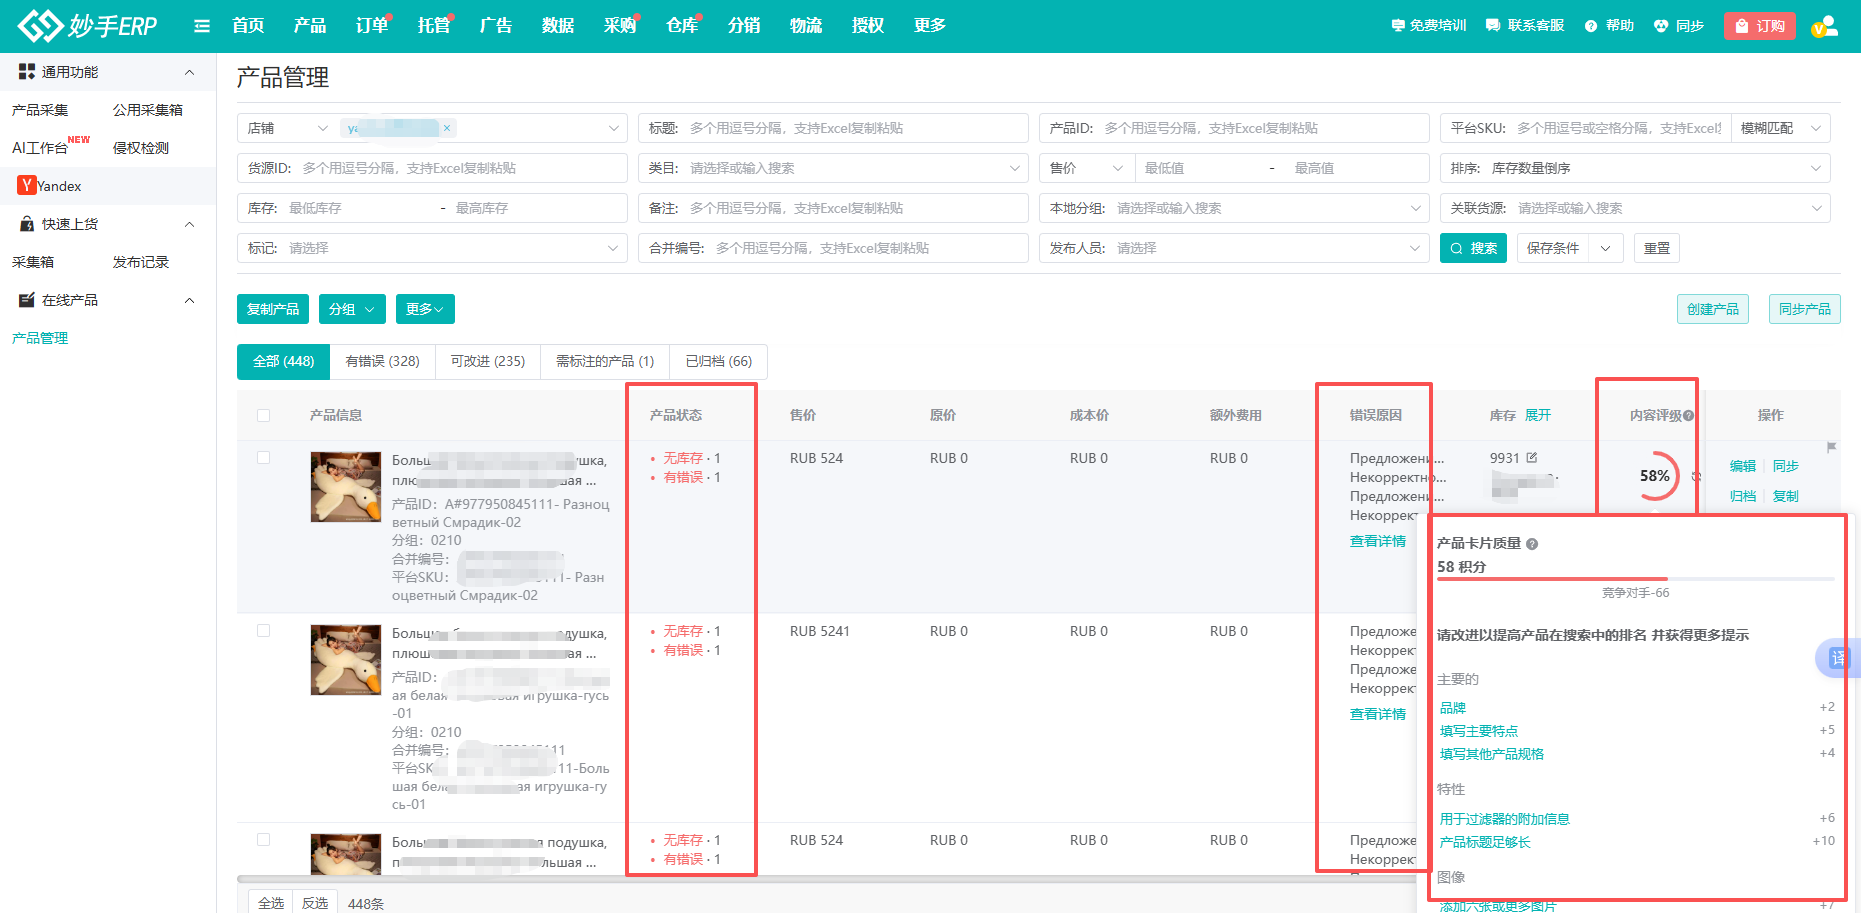This screenshot has width=1861, height=913.
Task: Click the help icon beside 内容评级 header
Action: 1688,416
